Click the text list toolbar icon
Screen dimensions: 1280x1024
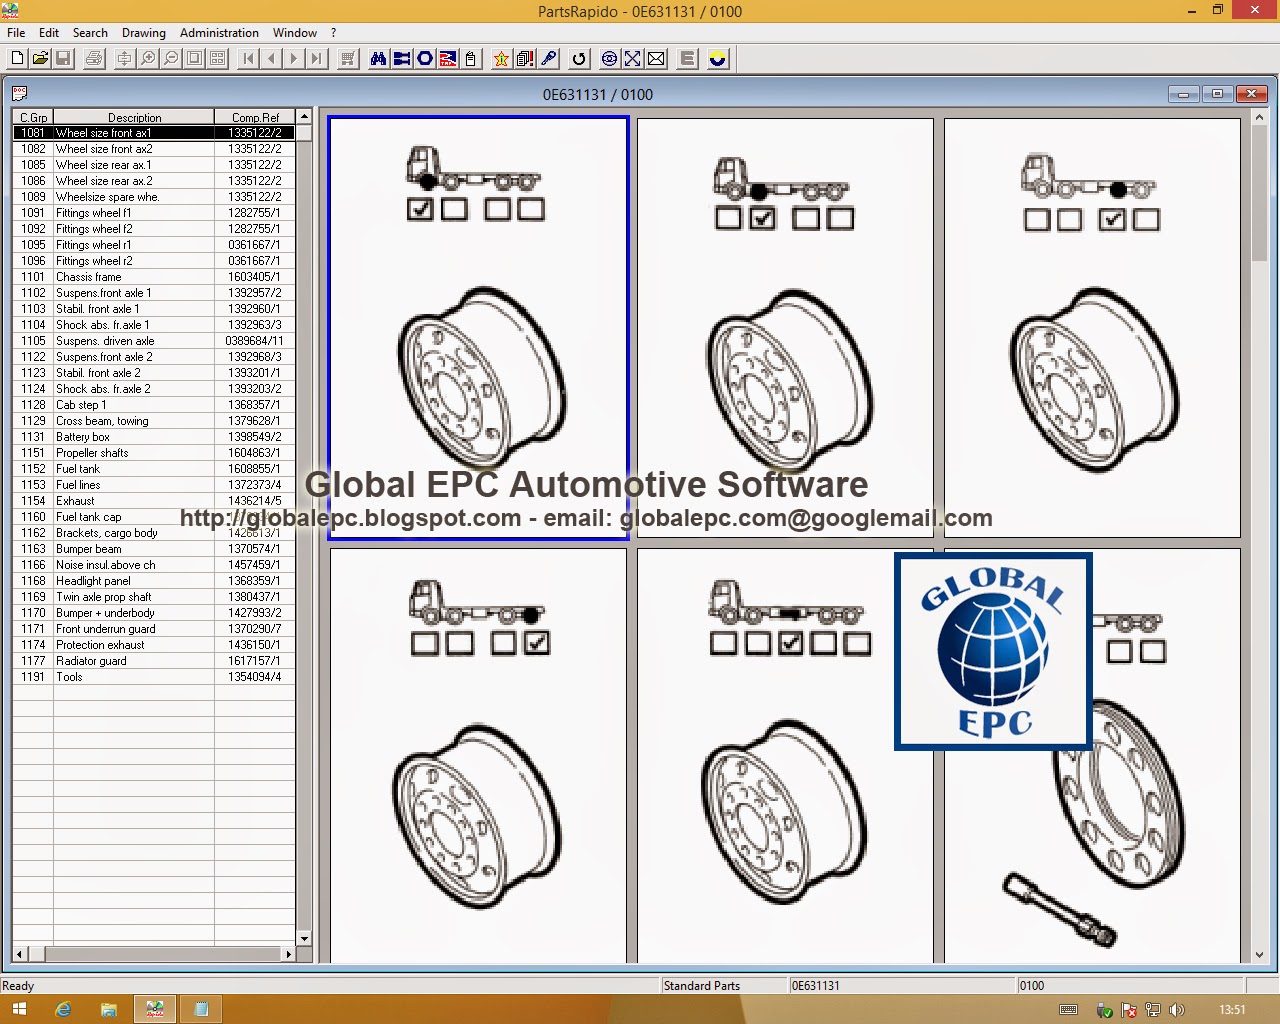click(687, 59)
